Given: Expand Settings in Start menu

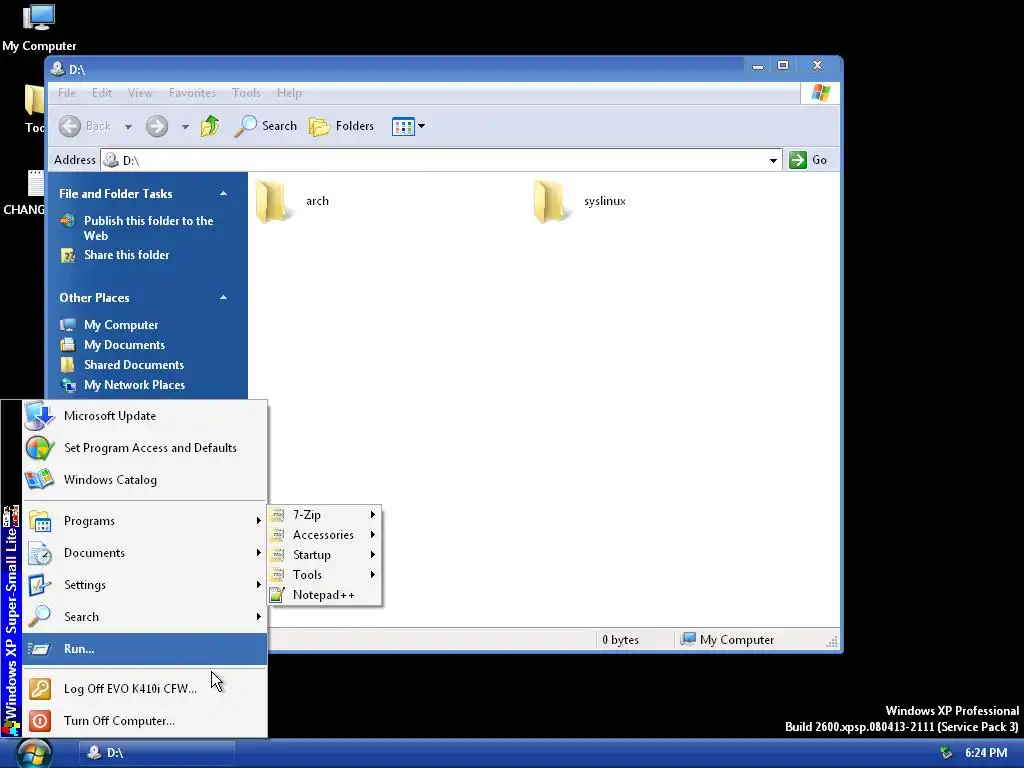Looking at the screenshot, I should pos(145,585).
